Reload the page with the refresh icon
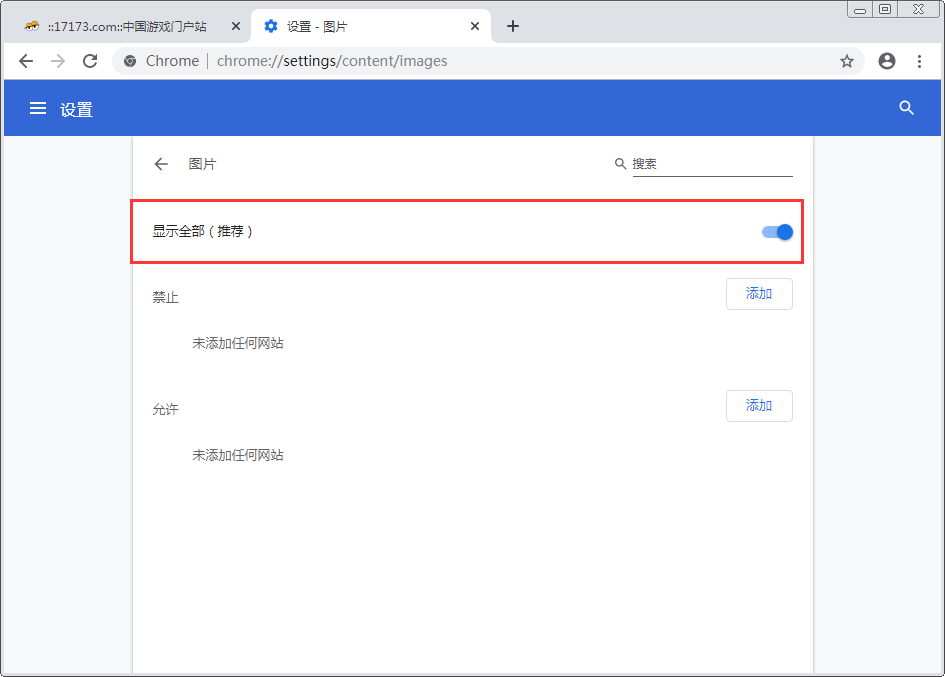 pos(90,61)
